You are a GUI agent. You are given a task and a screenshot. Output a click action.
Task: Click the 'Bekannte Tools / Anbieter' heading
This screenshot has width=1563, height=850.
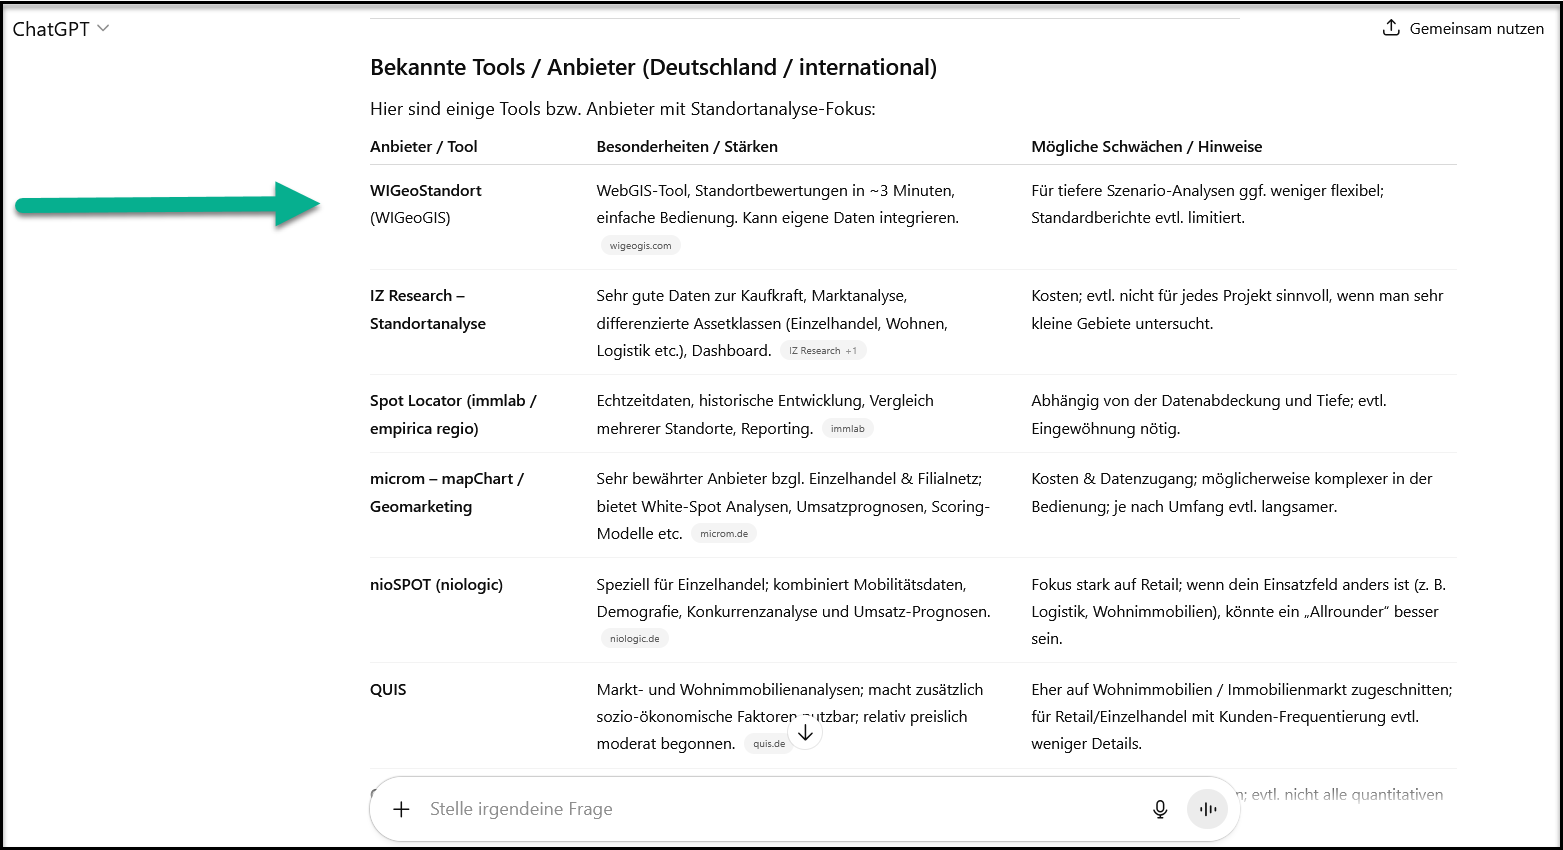point(653,67)
